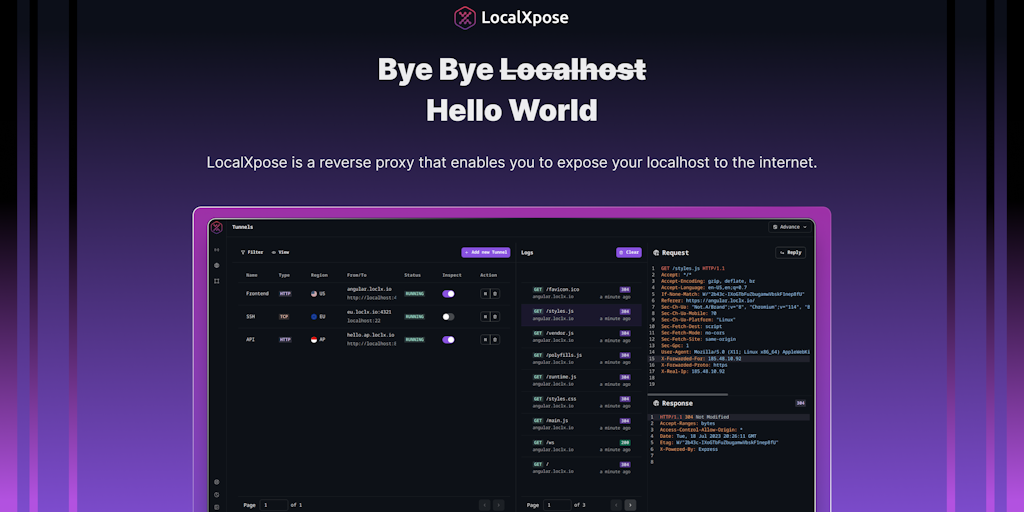The image size is (1024, 512).
Task: Select the GET /styles.js log entry
Action: click(581, 315)
